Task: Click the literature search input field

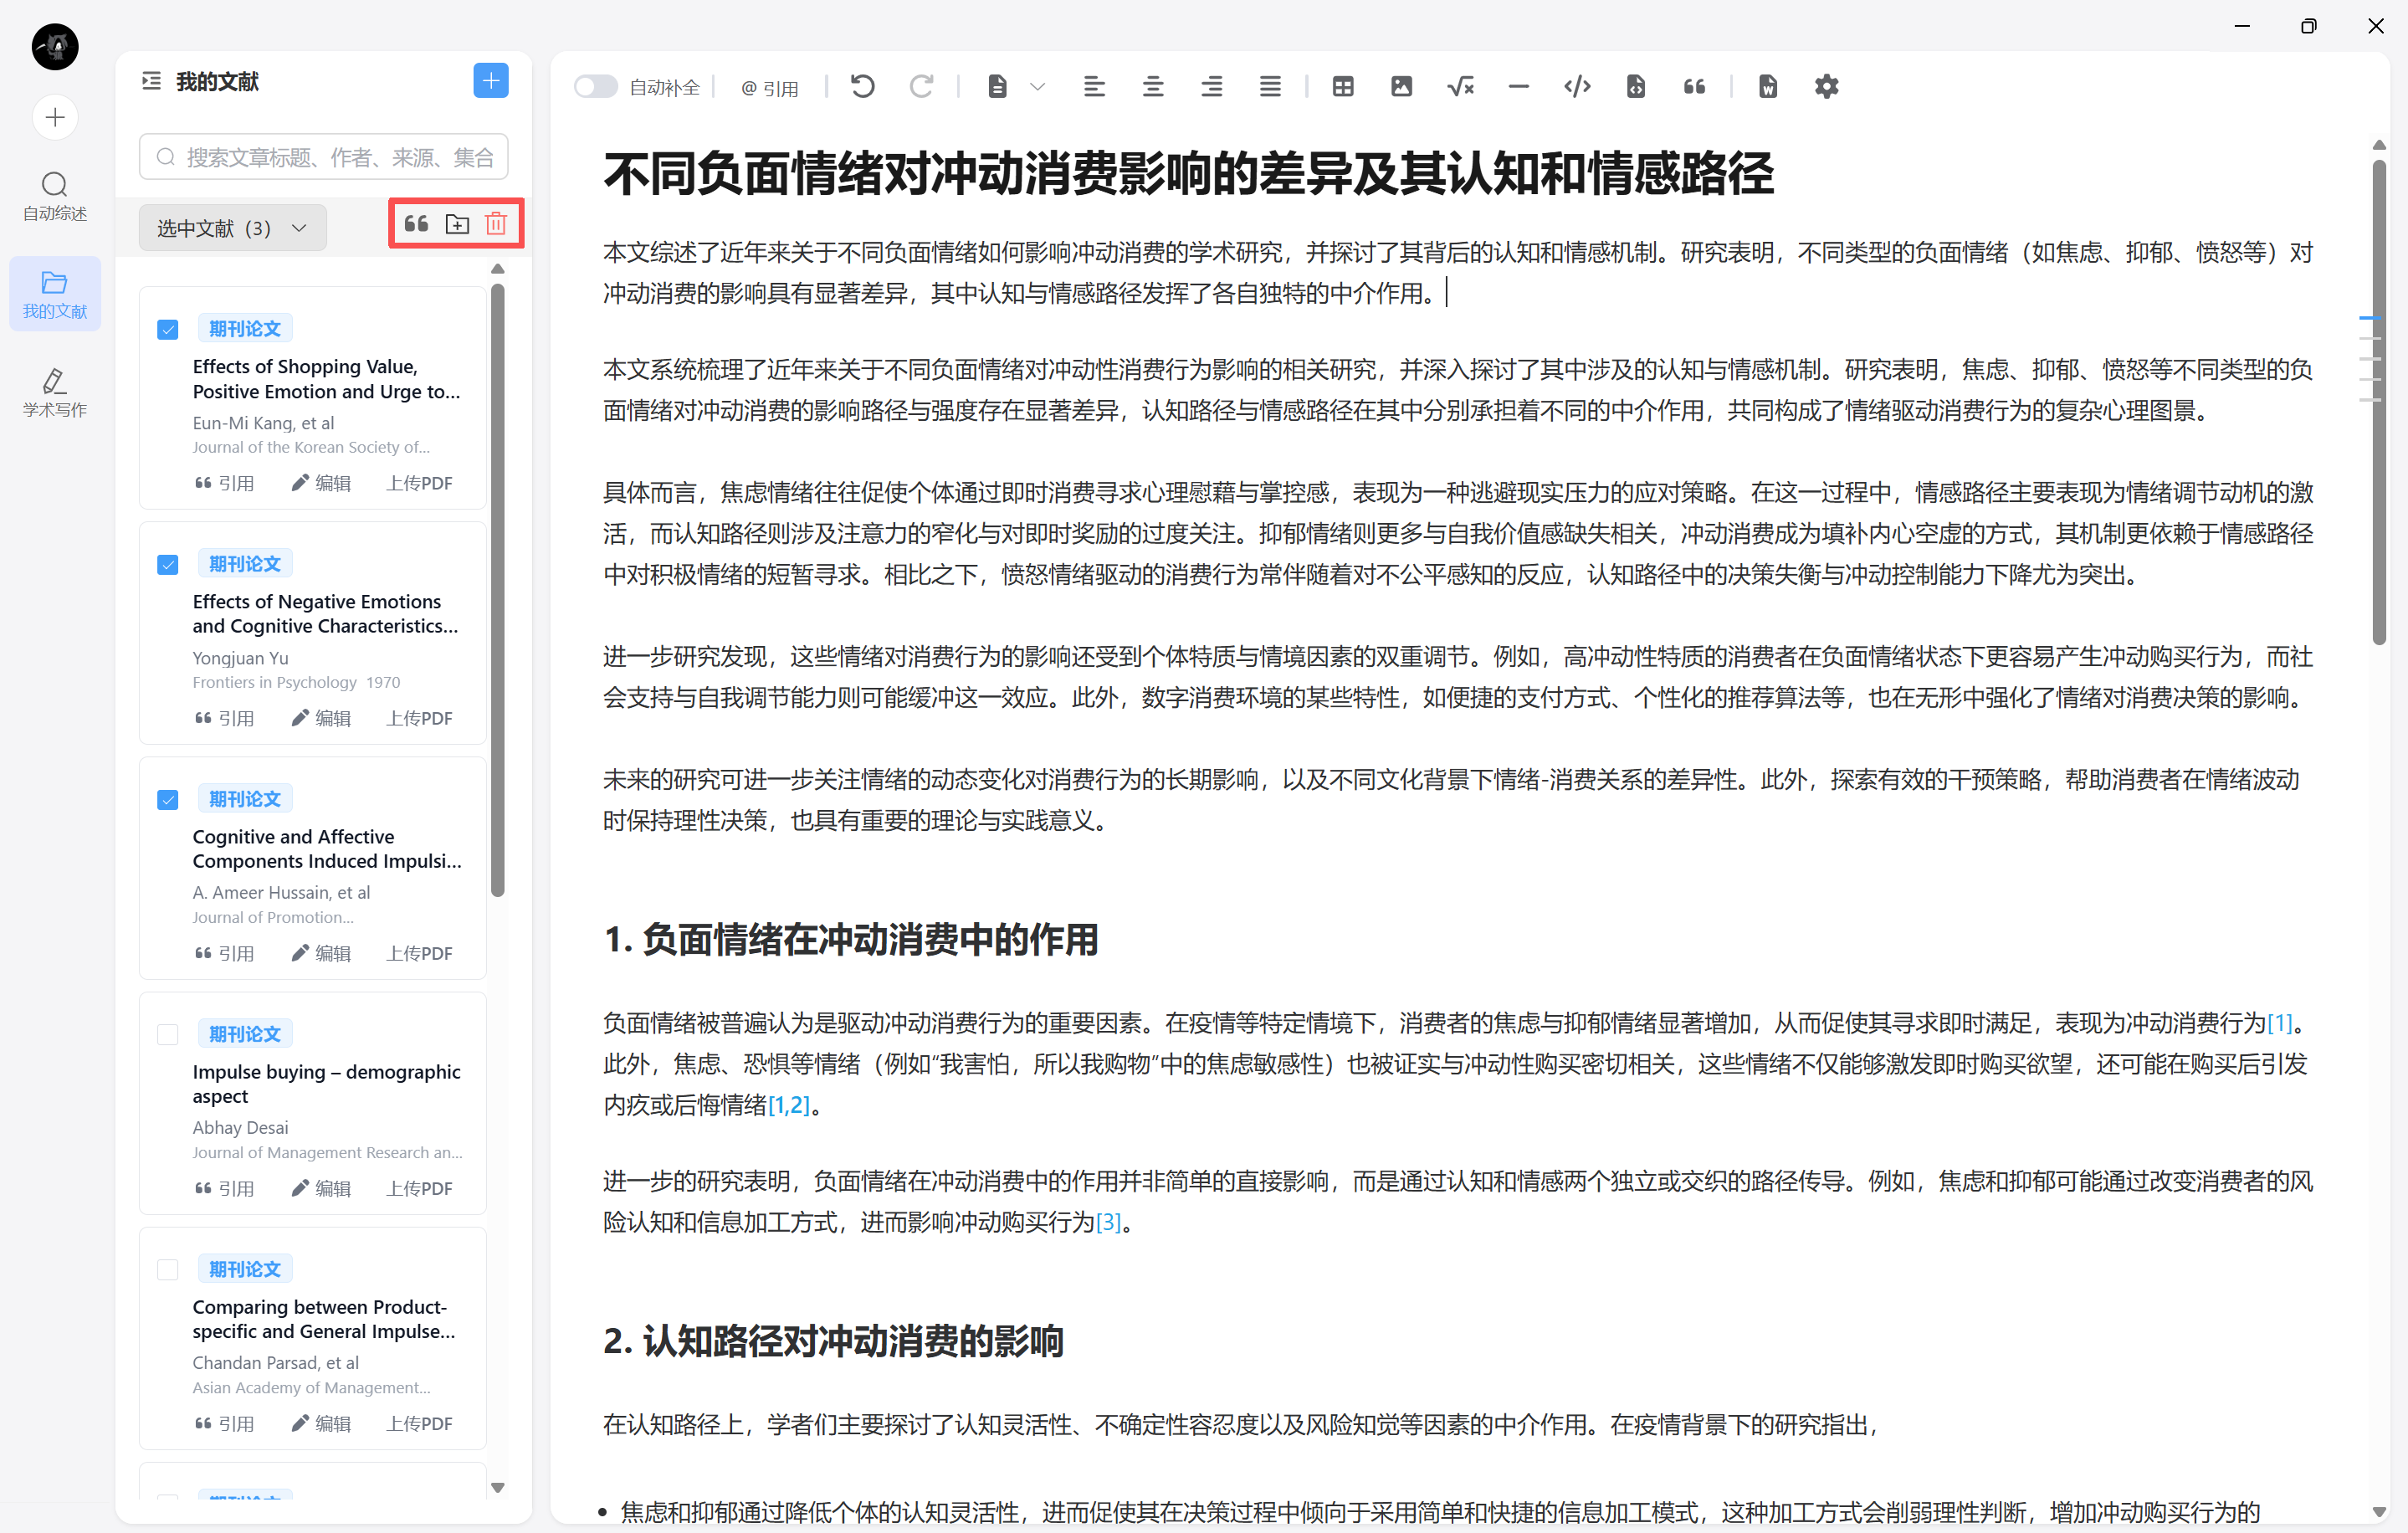Action: tap(325, 157)
